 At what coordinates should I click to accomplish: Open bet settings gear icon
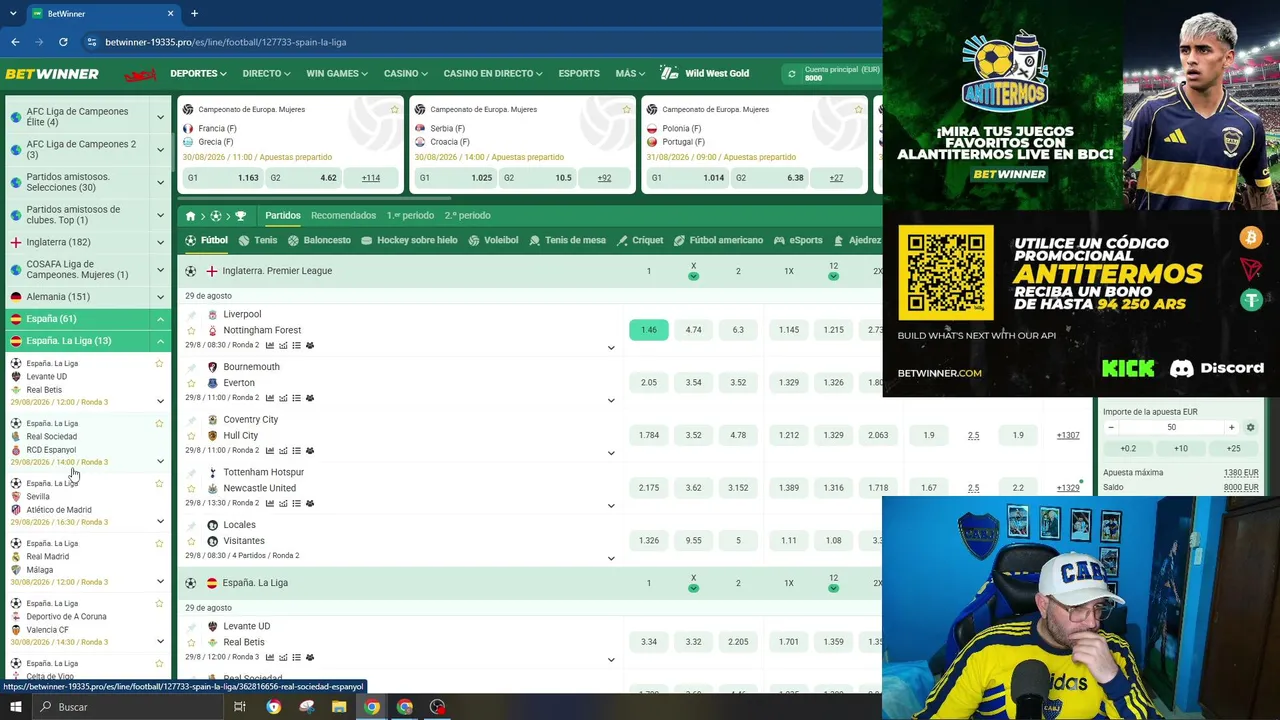tap(1250, 428)
